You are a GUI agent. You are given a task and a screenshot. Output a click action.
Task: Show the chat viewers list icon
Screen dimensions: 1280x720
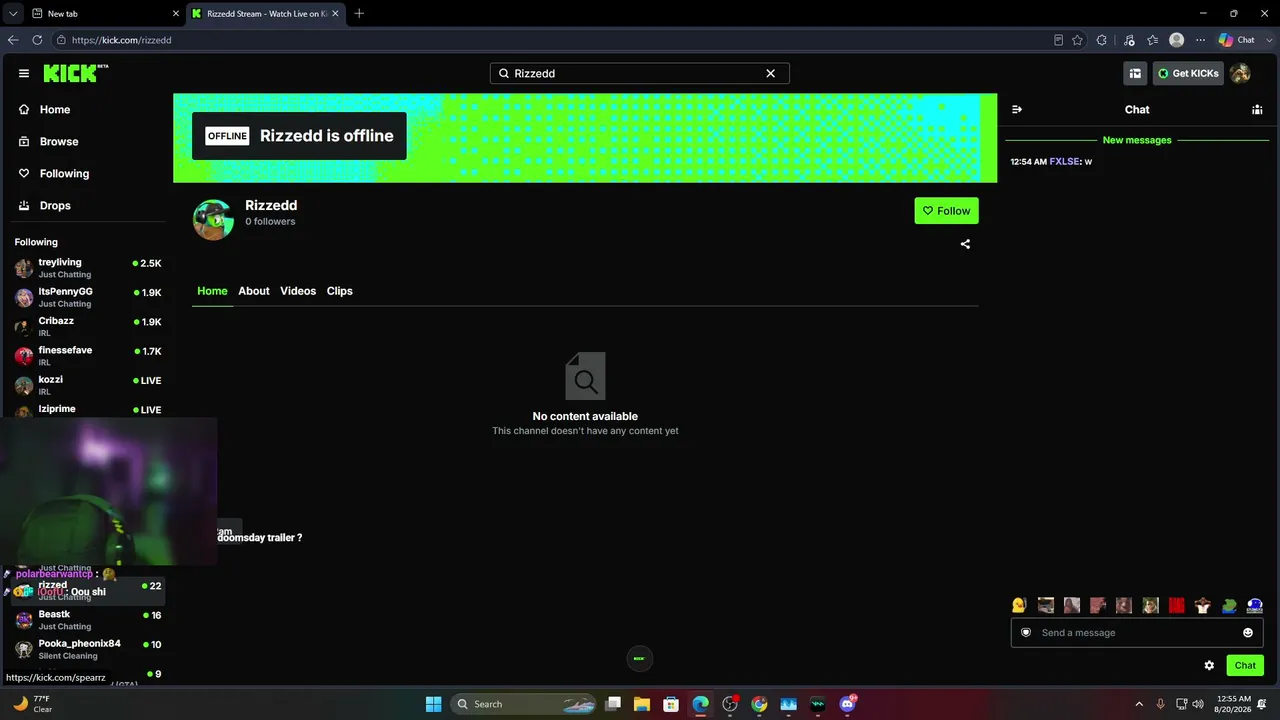[x=1257, y=109]
